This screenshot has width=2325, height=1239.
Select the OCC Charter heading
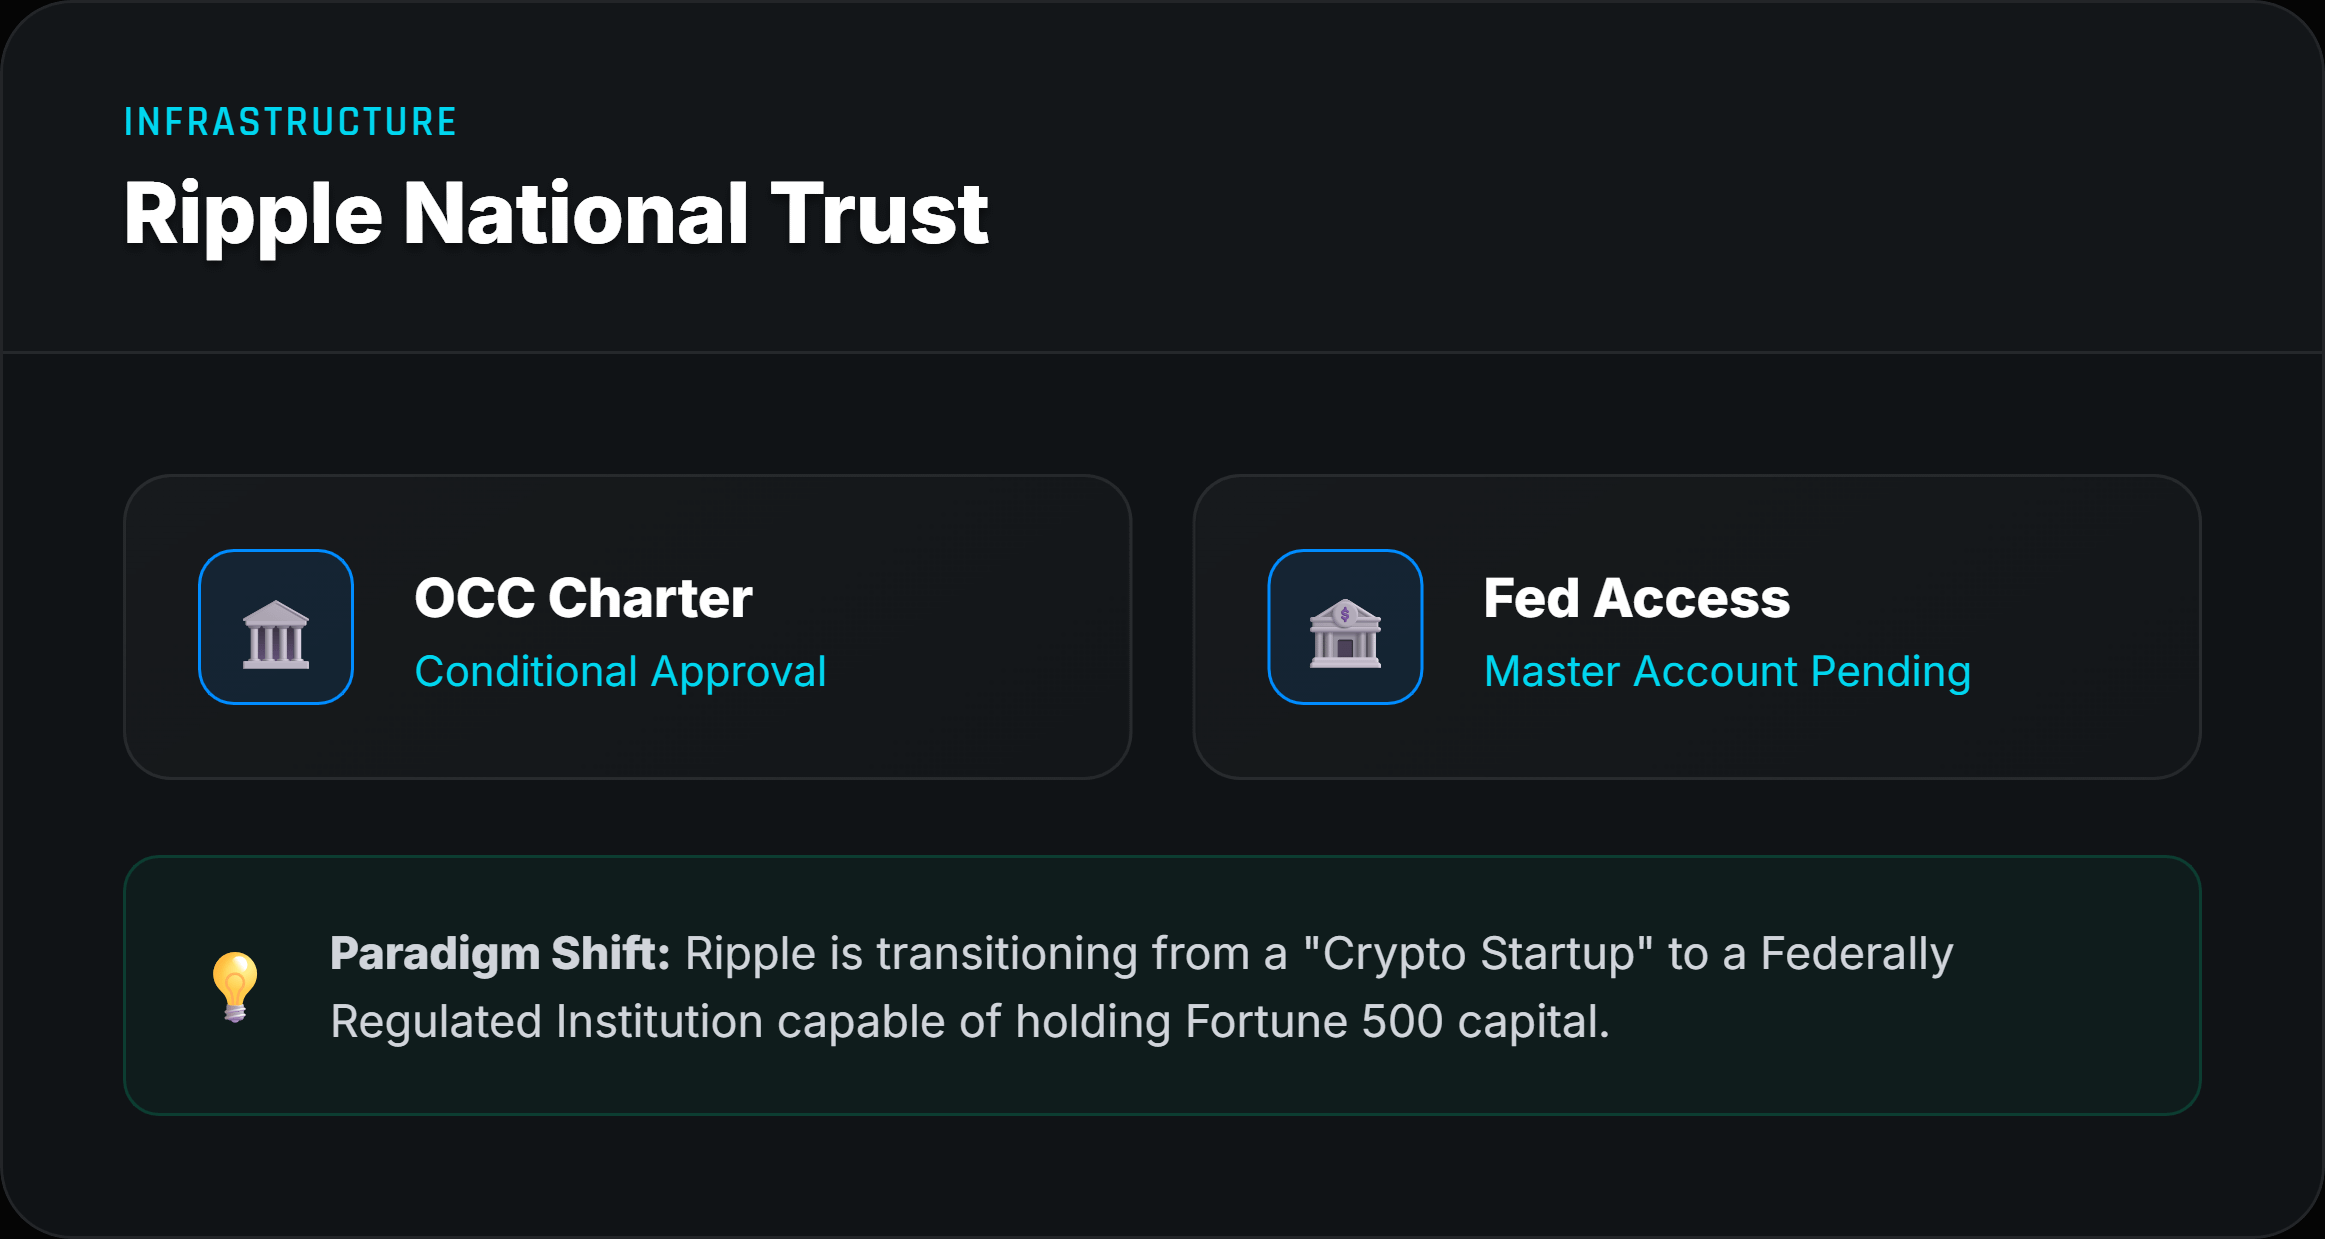point(583,598)
